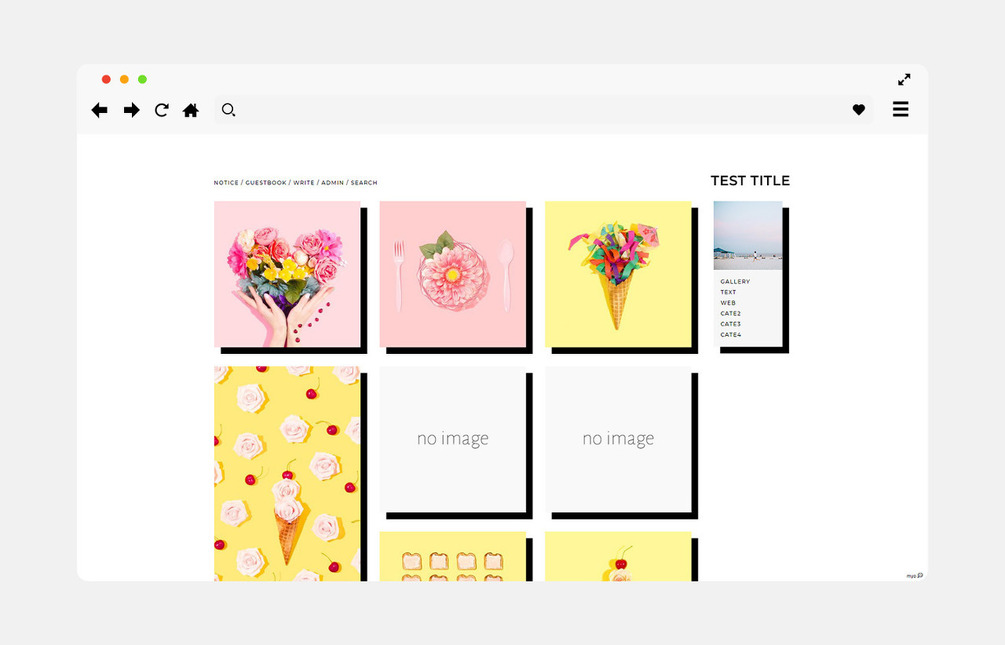Click inside the address search bar
Screen dimensions: 1005x645
coord(544,110)
